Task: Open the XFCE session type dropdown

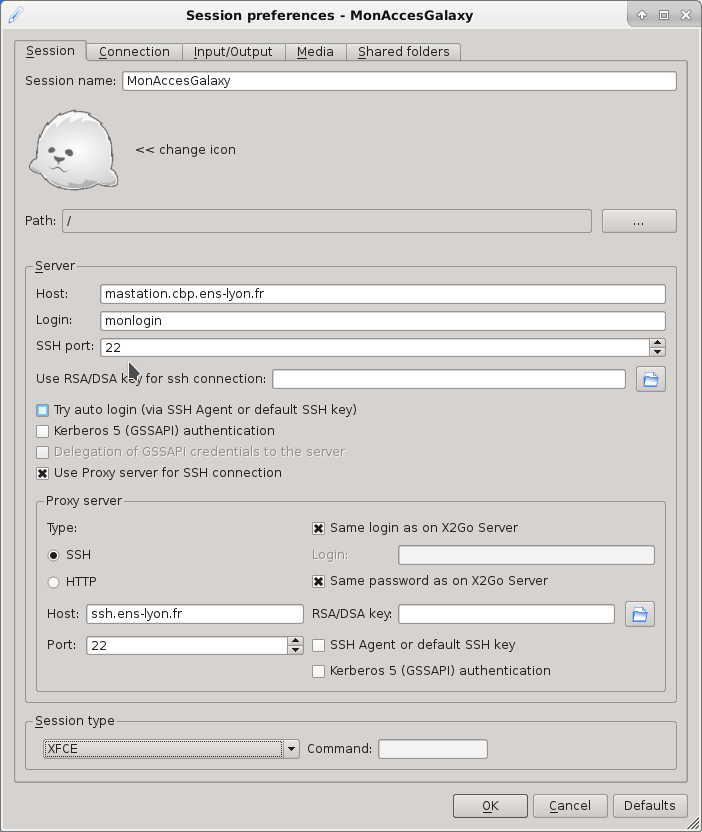Action: 171,749
